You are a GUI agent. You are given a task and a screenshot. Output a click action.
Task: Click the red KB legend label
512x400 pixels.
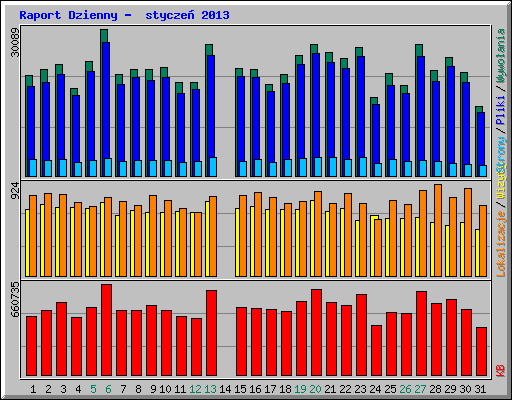(500, 371)
